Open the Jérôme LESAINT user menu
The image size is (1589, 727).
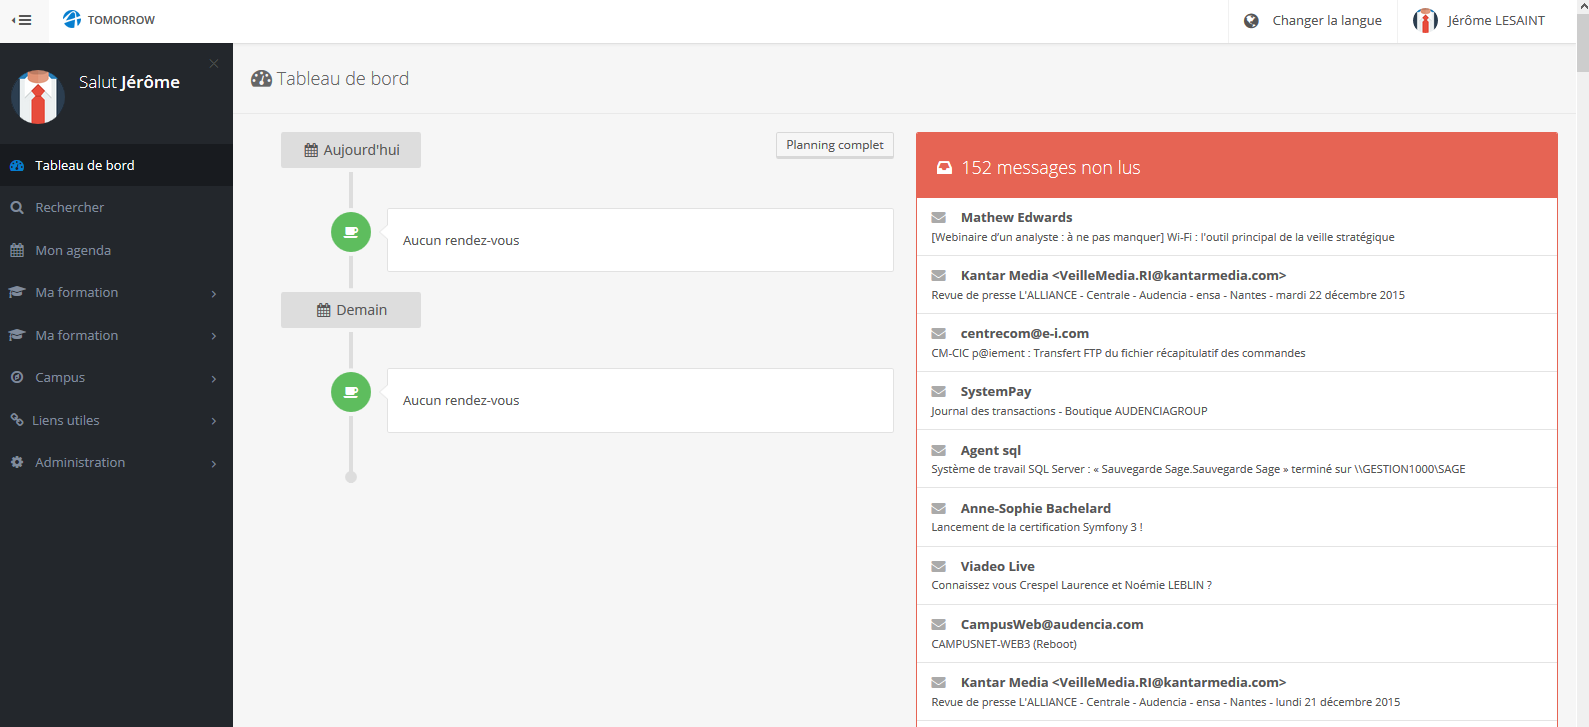coord(1479,21)
